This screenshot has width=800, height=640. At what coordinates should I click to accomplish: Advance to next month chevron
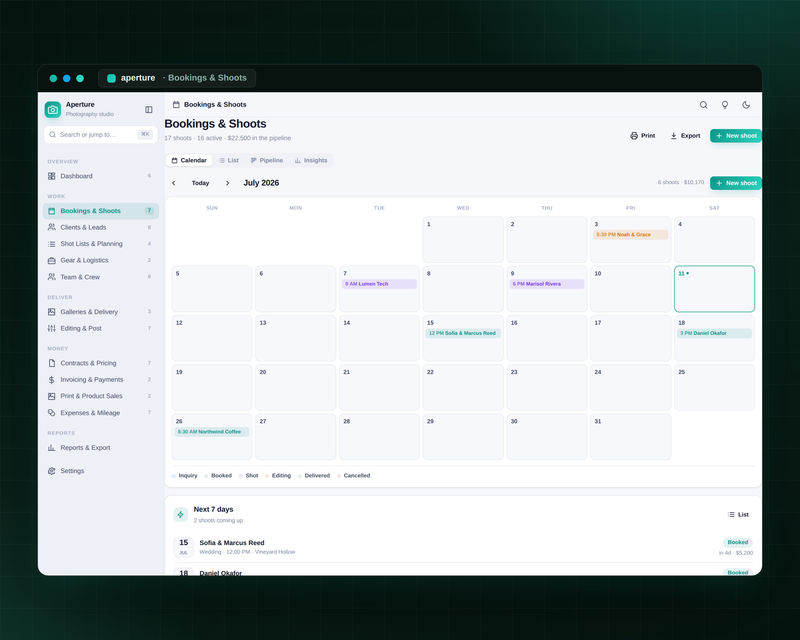[x=228, y=183]
